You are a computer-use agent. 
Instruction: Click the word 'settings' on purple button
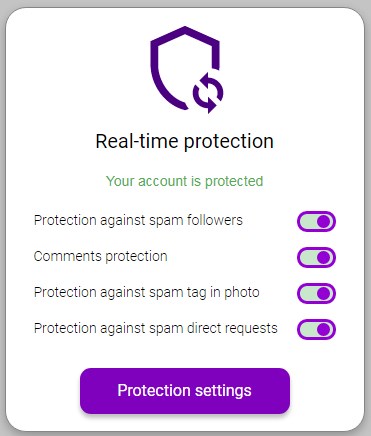tap(223, 391)
